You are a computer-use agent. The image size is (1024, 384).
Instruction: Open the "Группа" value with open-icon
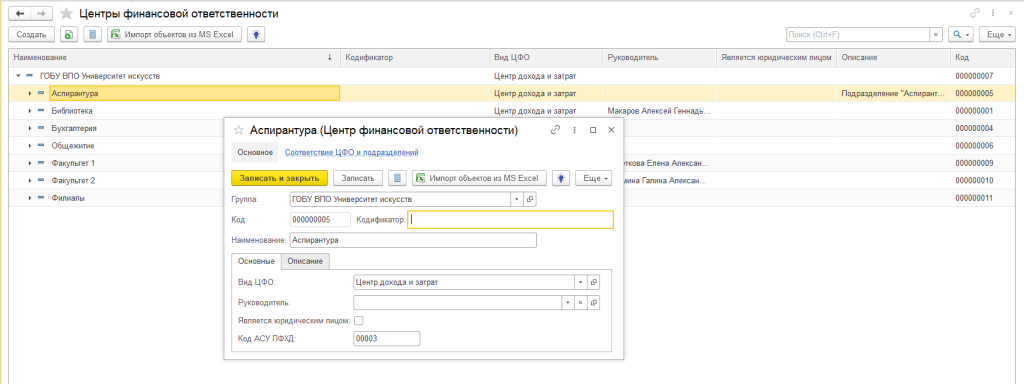tap(530, 199)
